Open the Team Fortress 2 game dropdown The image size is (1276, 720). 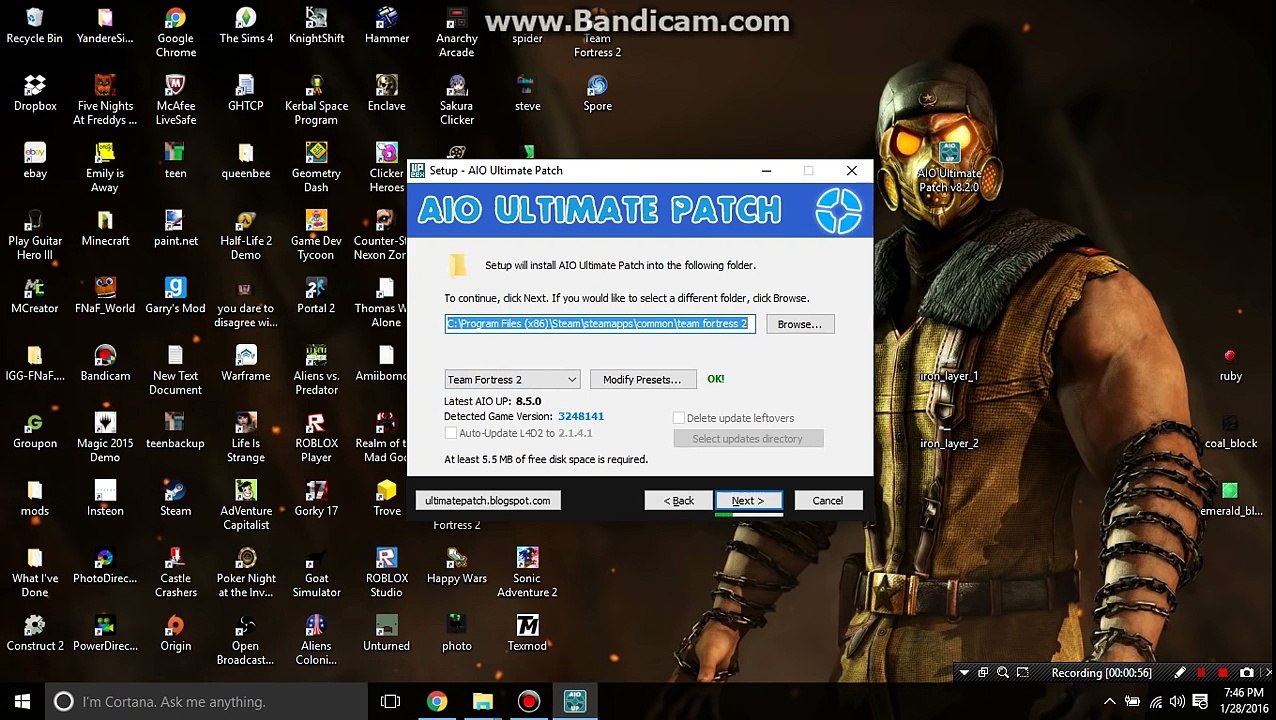point(512,380)
